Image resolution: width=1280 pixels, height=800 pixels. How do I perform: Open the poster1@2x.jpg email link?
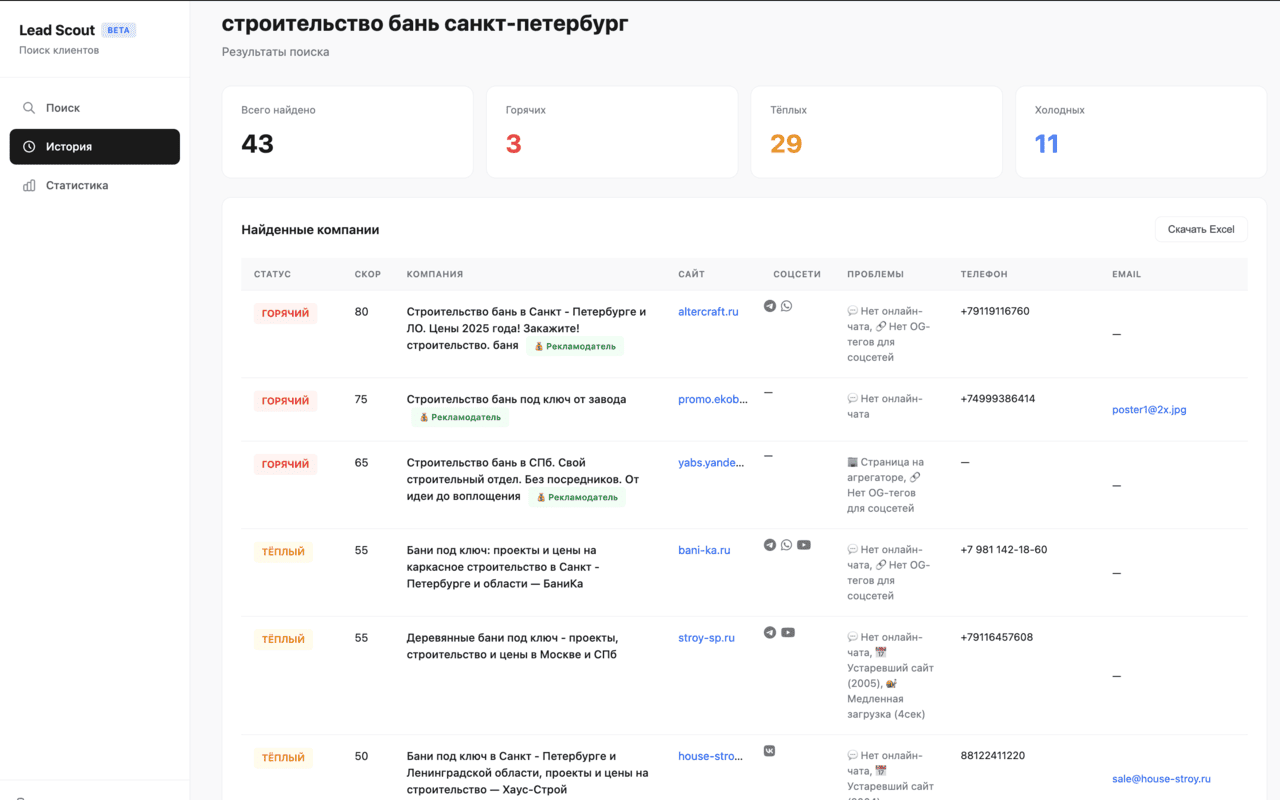pos(1149,410)
